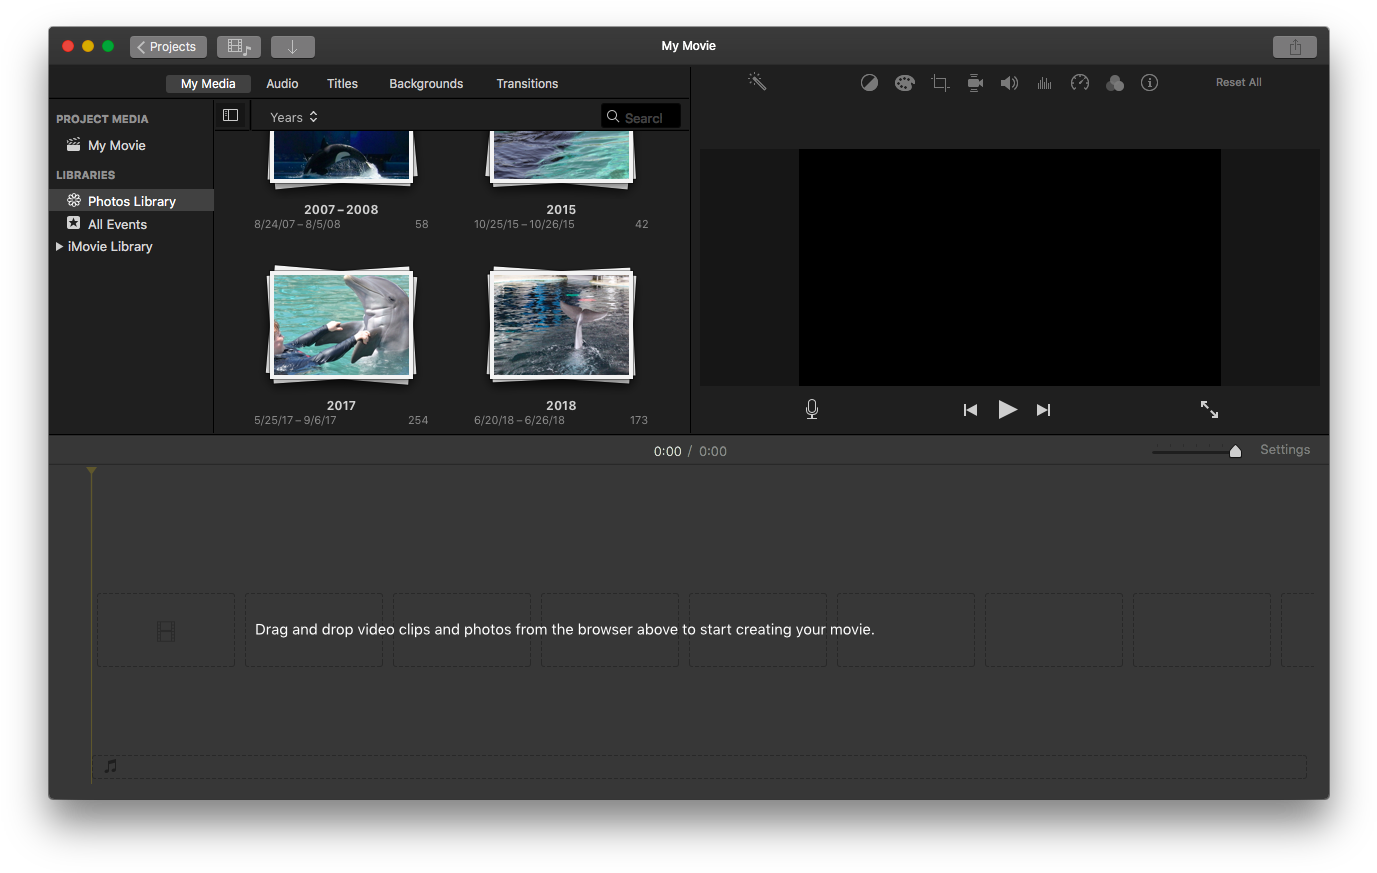
Task: Open clip filter and audio effects
Action: [1115, 83]
